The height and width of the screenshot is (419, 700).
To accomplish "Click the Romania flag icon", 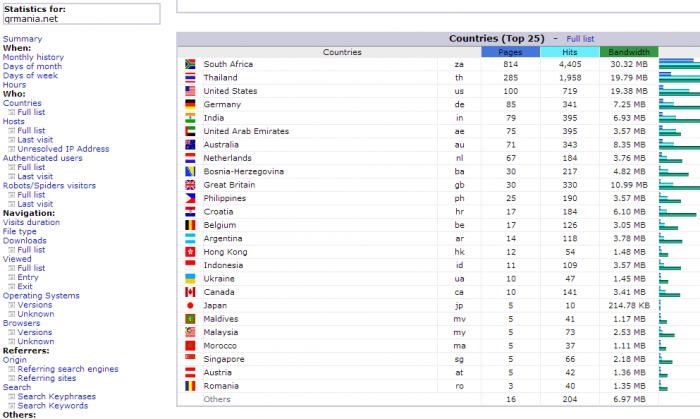I will [x=190, y=386].
